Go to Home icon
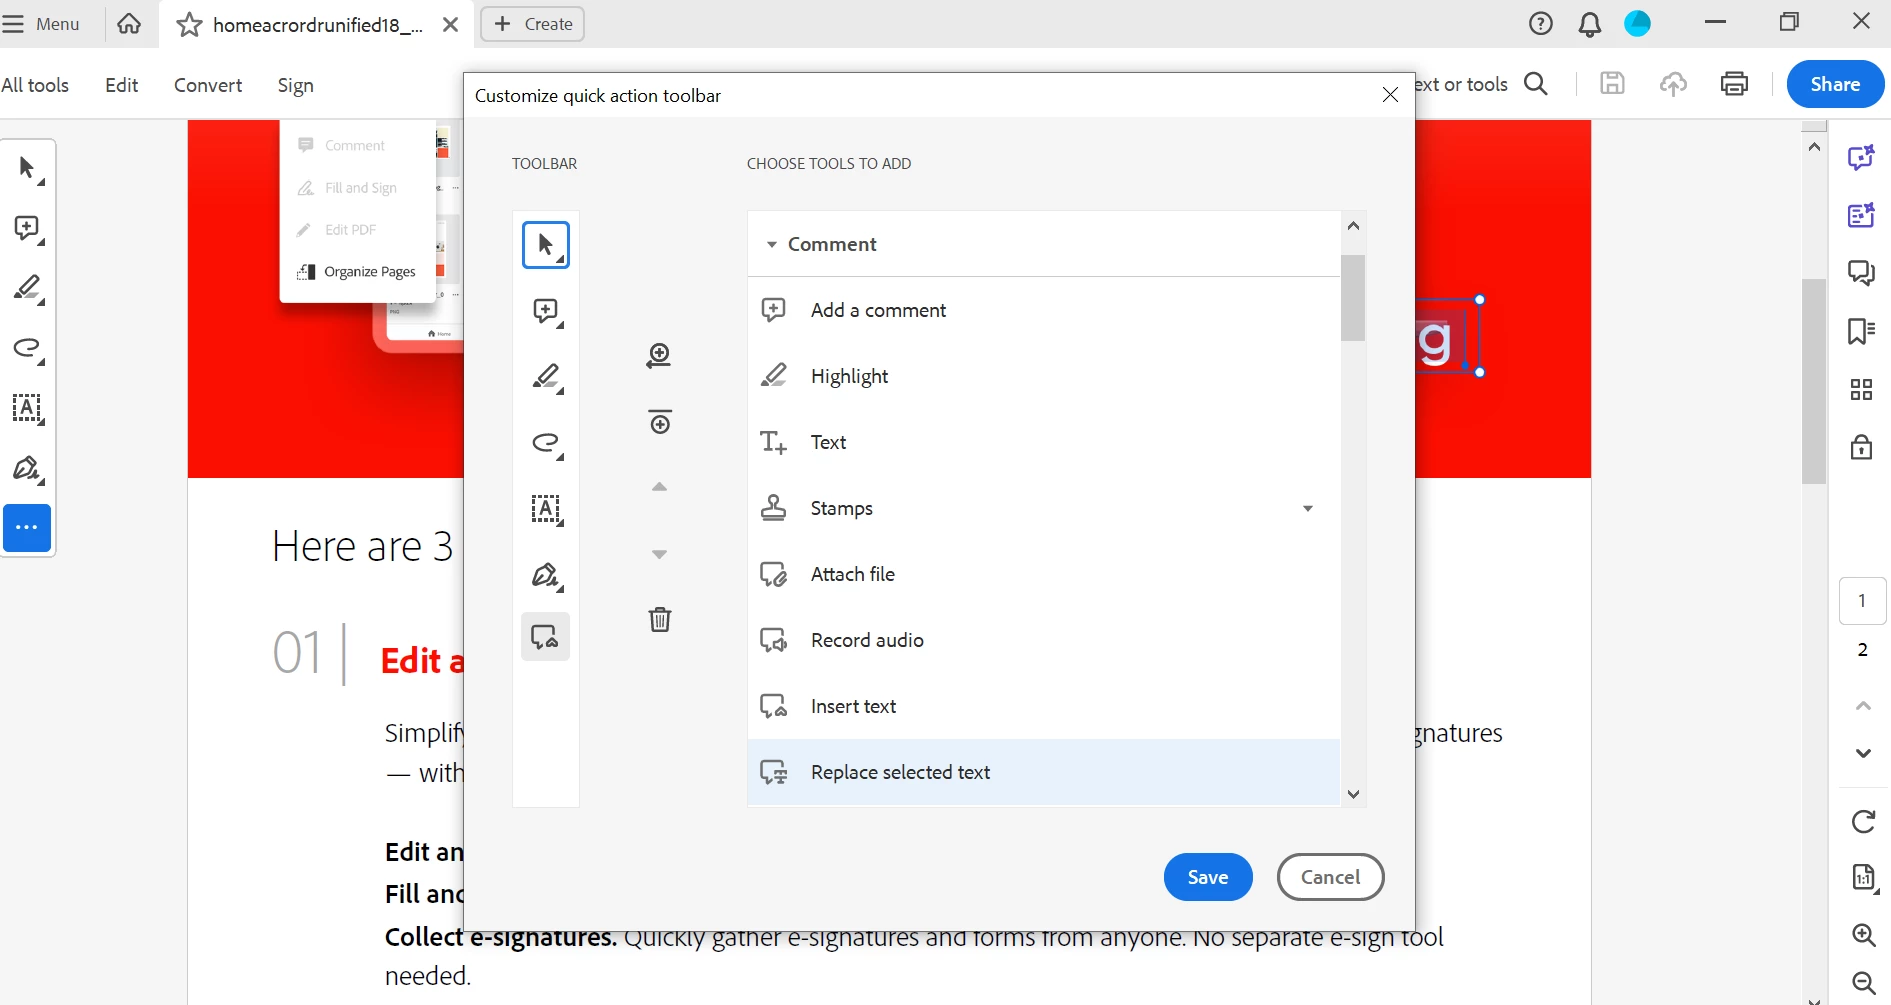The image size is (1891, 1005). [129, 23]
